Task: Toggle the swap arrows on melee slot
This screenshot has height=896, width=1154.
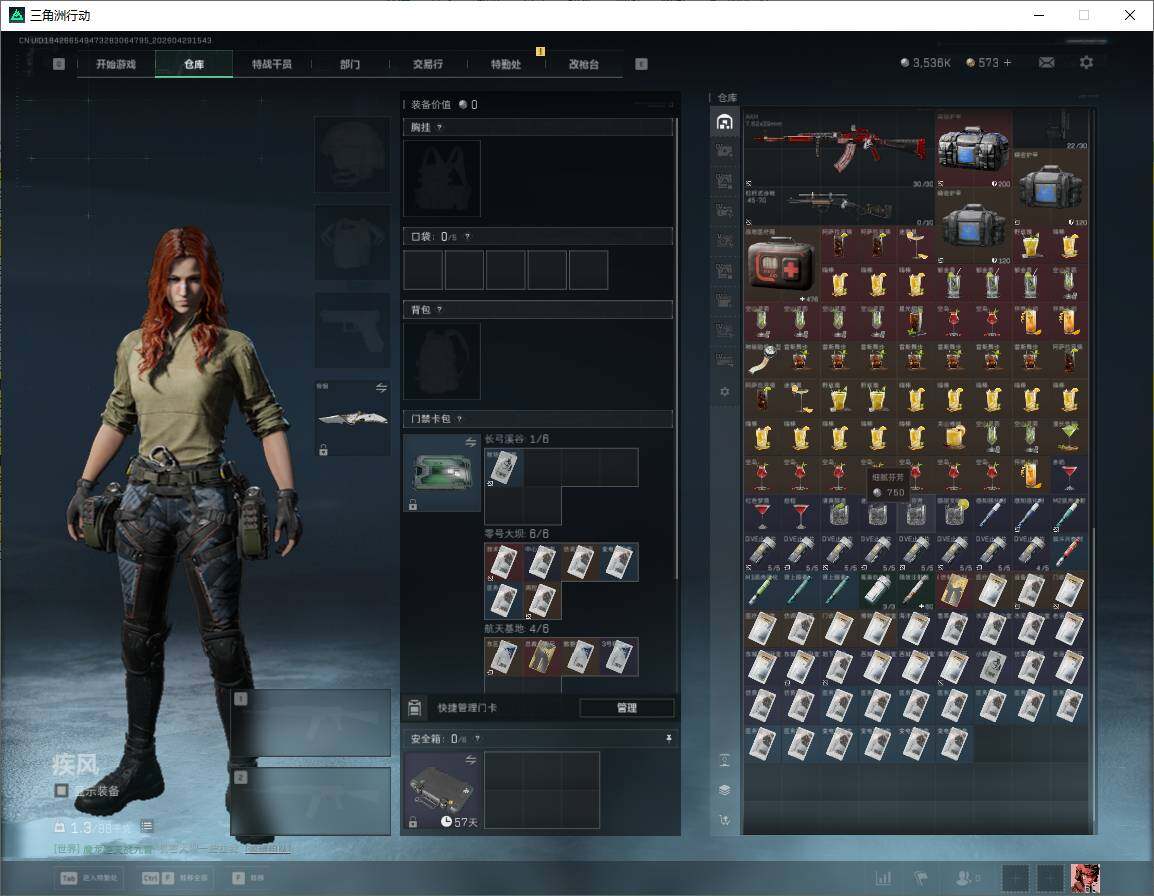Action: tap(381, 388)
